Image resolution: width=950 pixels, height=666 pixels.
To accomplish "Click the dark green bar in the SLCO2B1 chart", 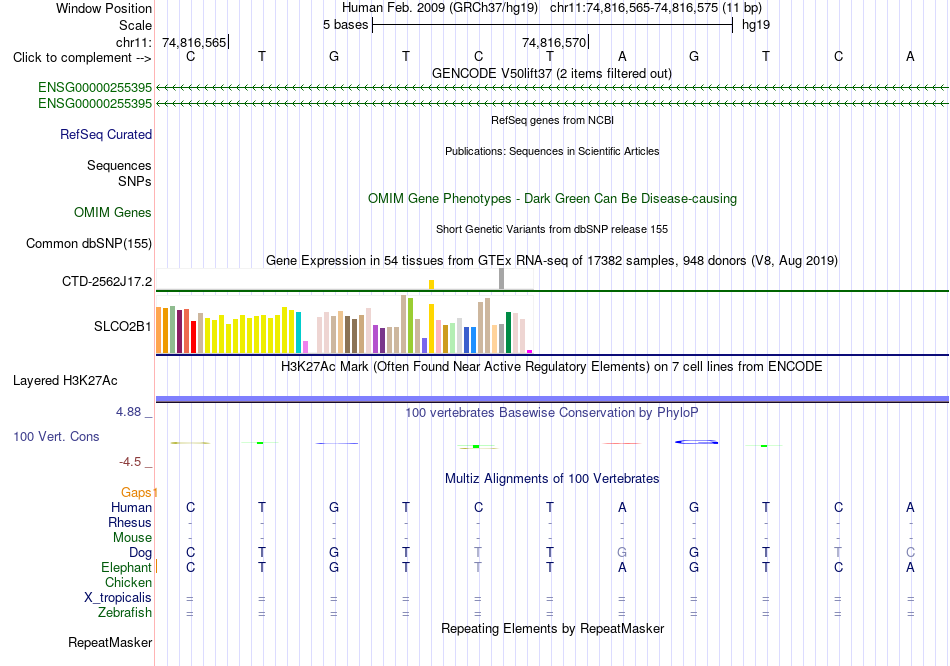I will (508, 332).
